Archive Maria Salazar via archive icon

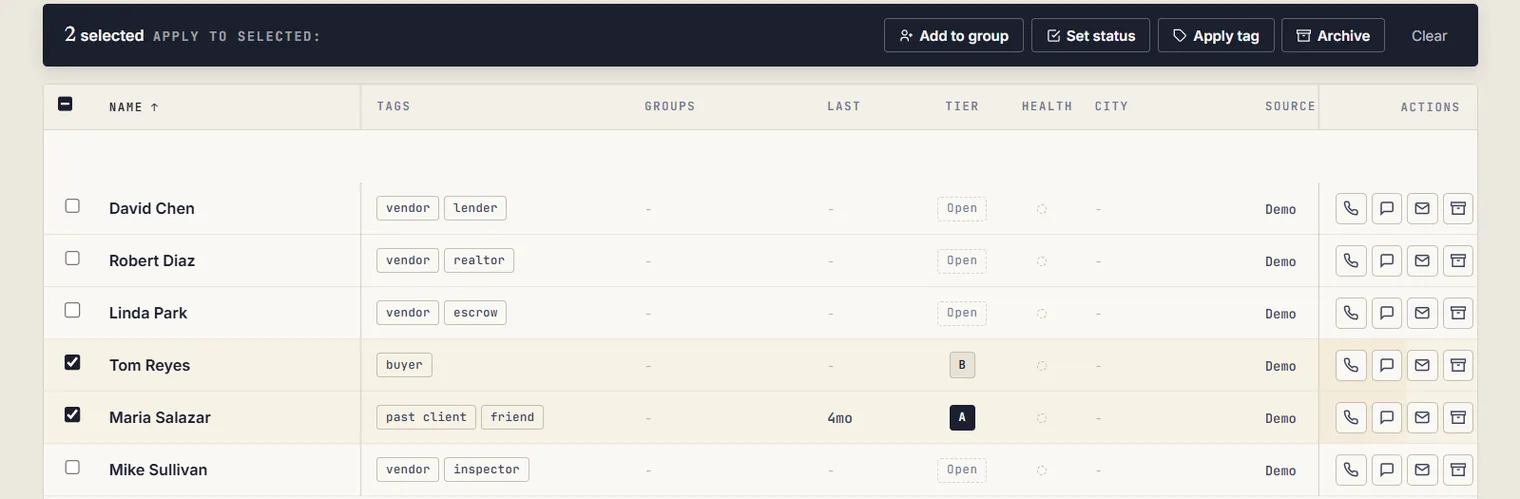point(1458,417)
